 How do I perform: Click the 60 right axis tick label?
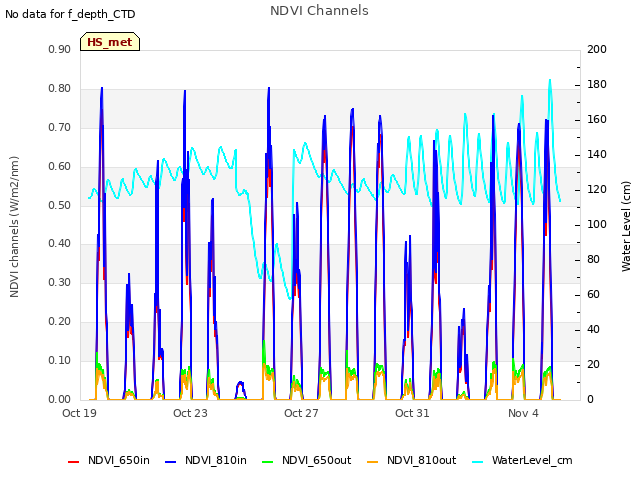[x=593, y=295]
